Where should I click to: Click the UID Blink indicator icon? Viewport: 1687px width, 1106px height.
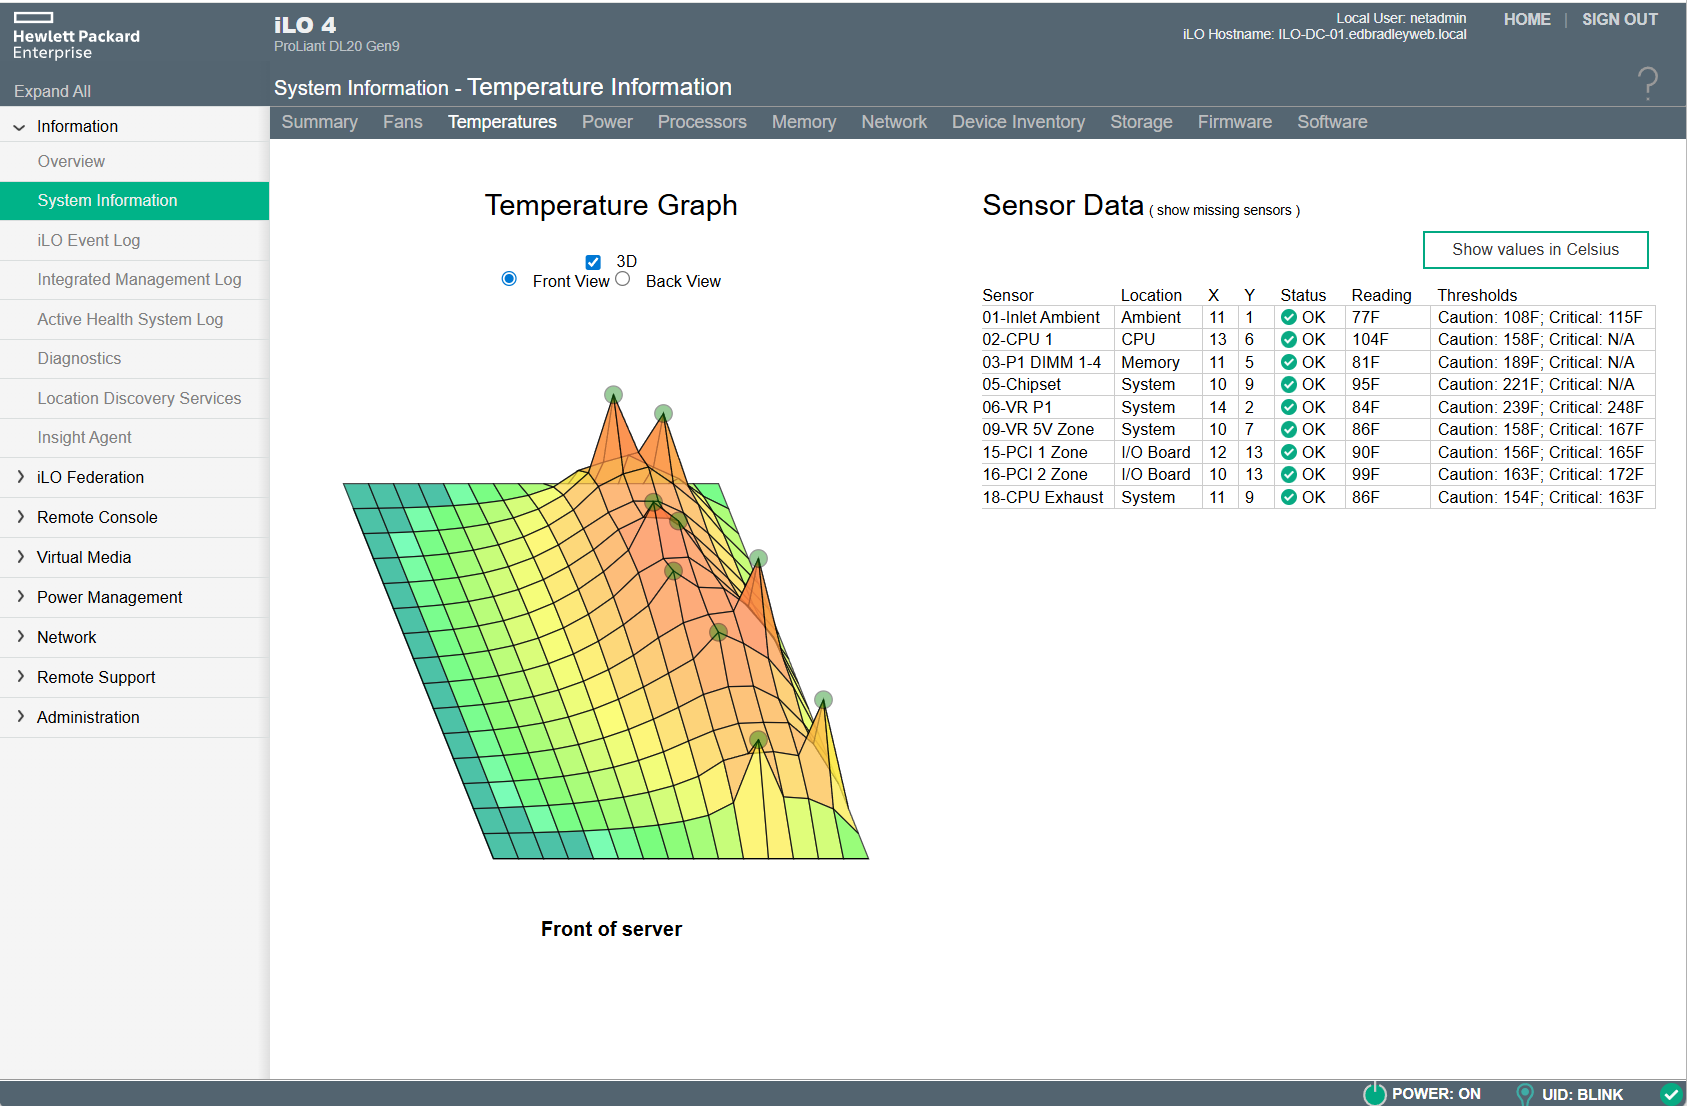[1525, 1094]
